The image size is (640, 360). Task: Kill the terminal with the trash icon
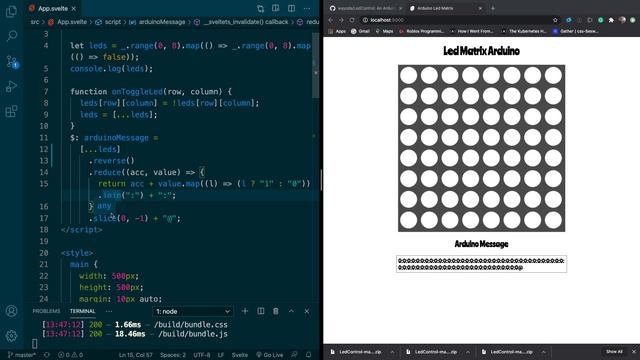pos(276,311)
